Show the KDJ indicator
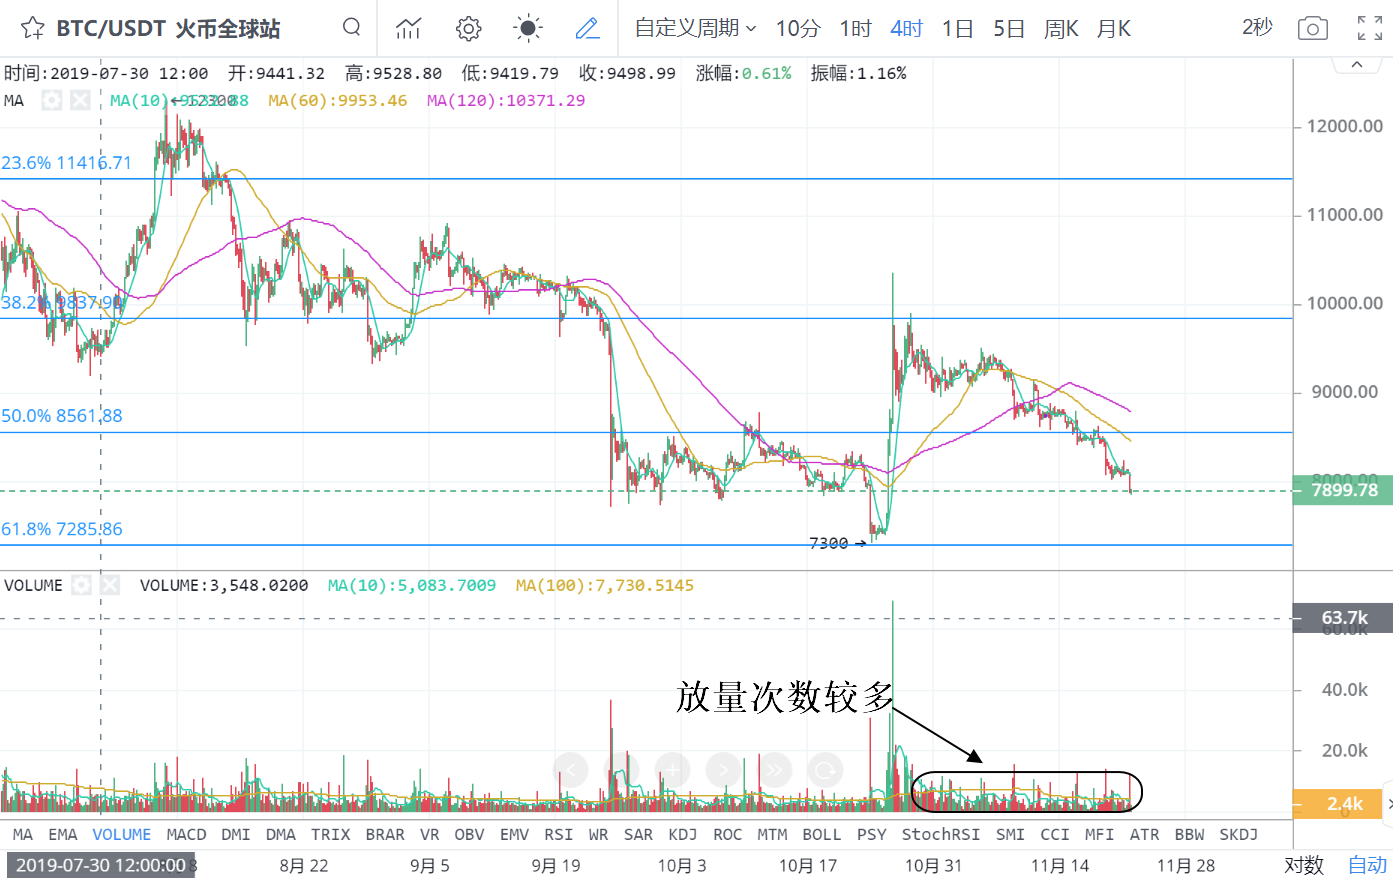 (683, 834)
